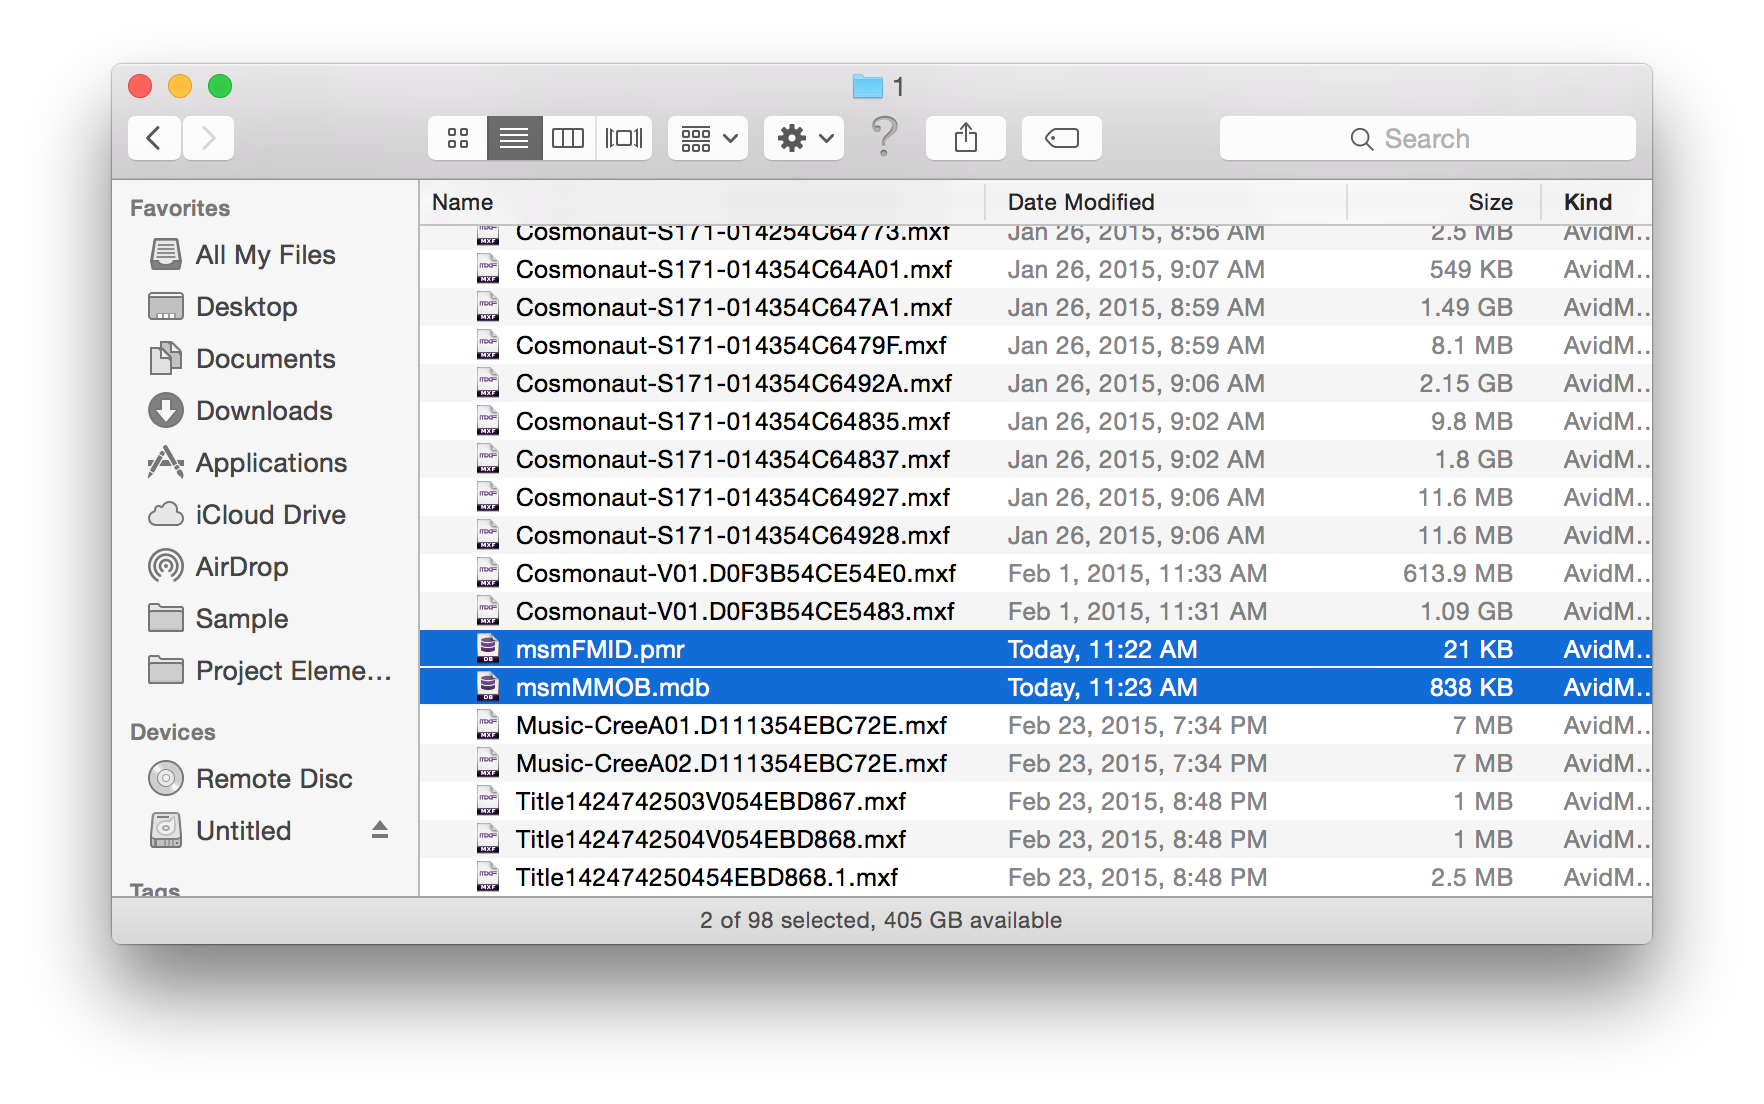
Task: Sort by the Kind column header
Action: tap(1597, 202)
